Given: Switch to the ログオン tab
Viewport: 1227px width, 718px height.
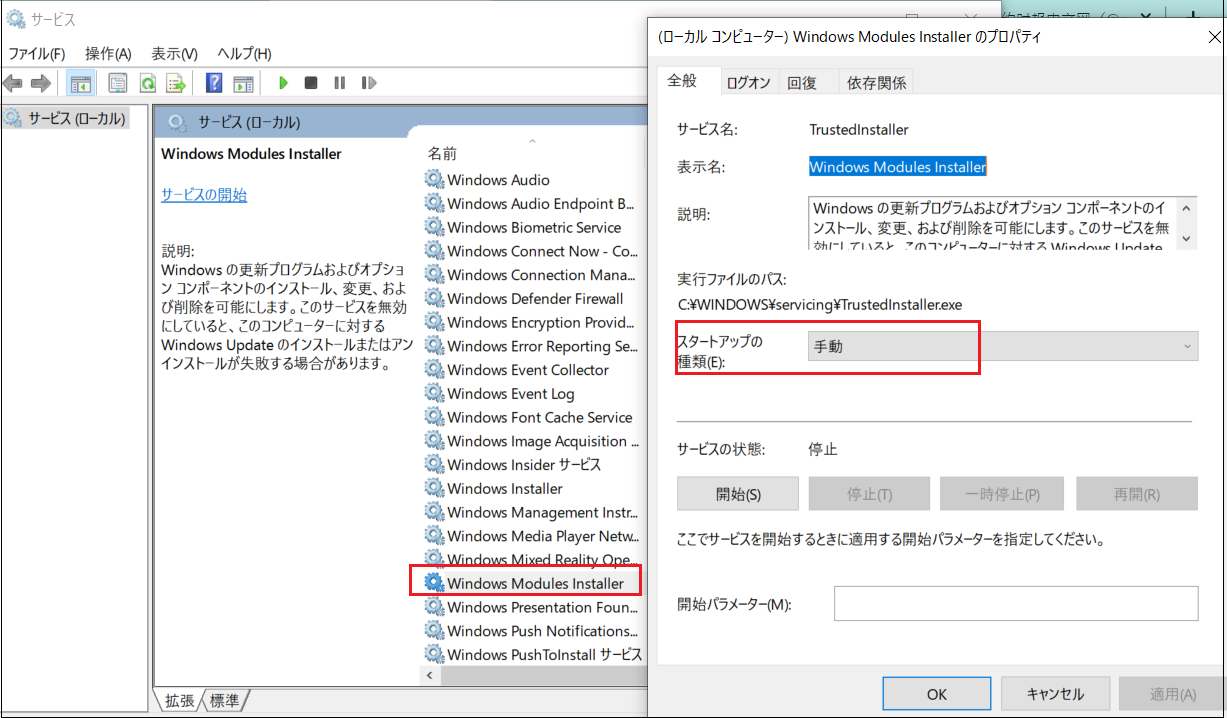Looking at the screenshot, I should pos(748,83).
